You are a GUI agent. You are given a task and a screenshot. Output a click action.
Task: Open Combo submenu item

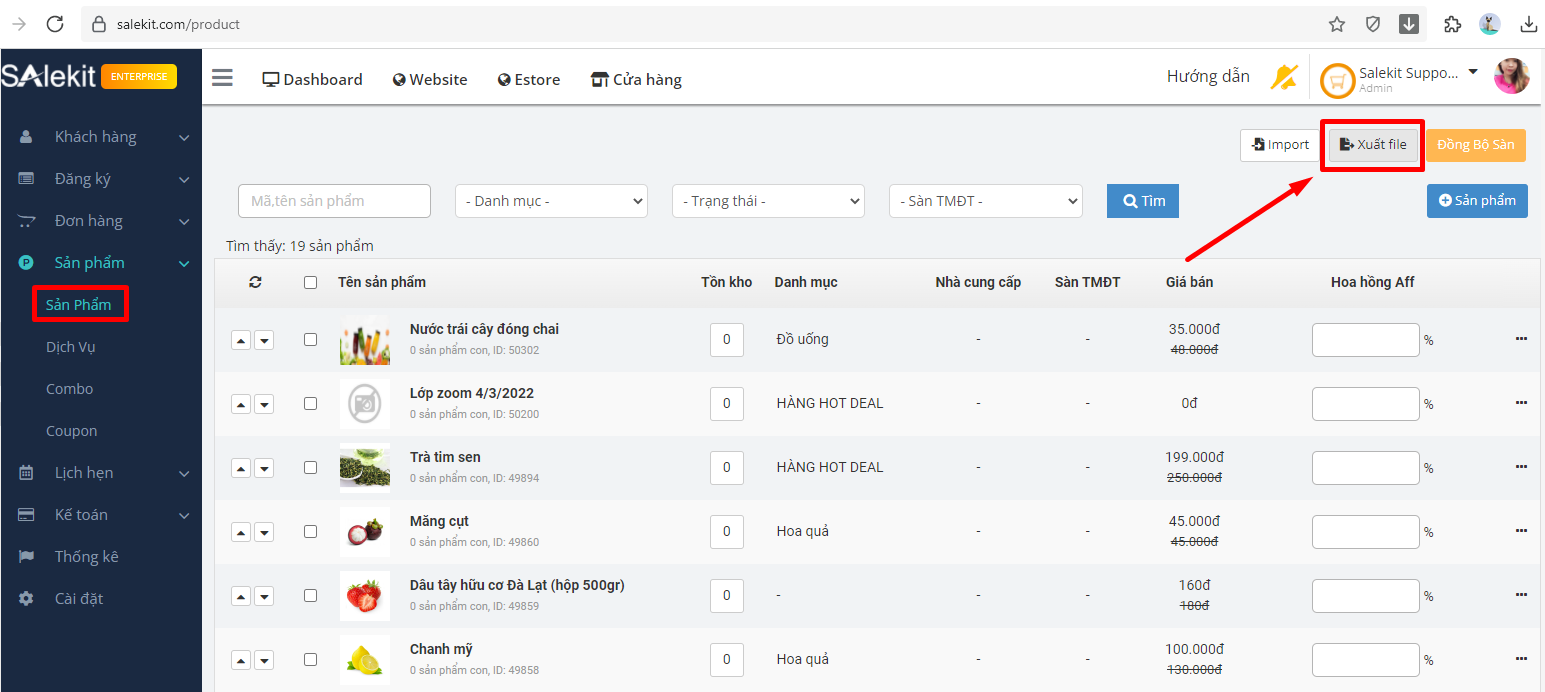pos(70,389)
